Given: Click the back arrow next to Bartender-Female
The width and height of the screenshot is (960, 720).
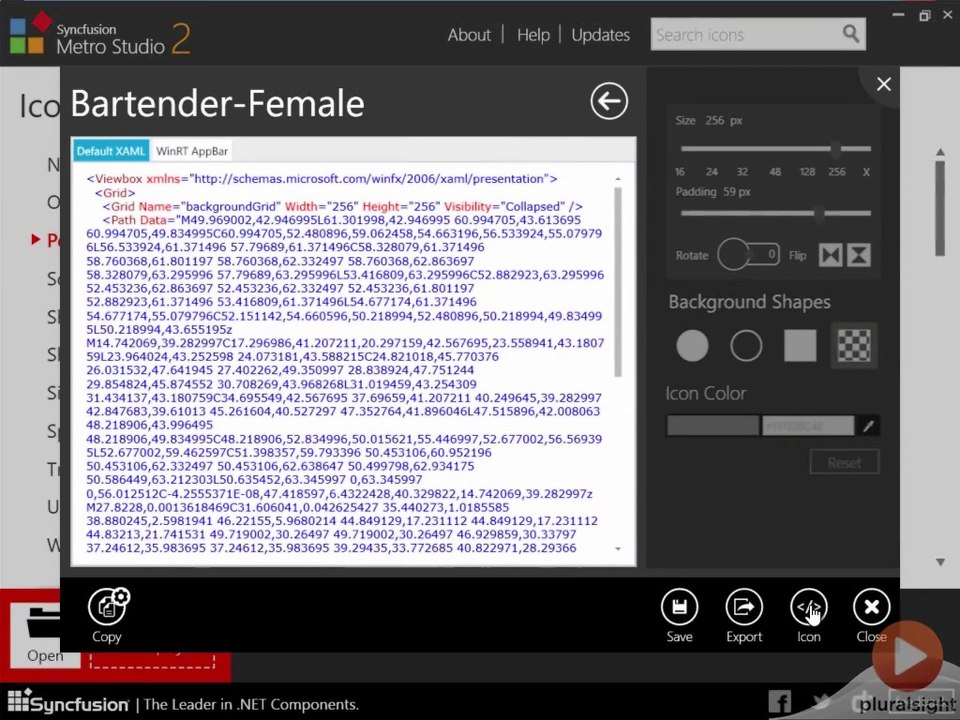Looking at the screenshot, I should [609, 101].
